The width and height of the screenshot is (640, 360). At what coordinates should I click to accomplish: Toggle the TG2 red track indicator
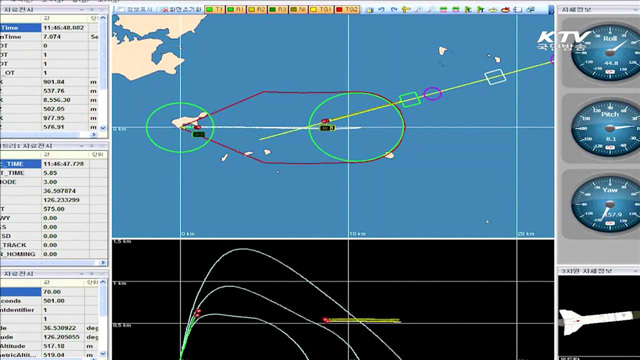point(347,9)
